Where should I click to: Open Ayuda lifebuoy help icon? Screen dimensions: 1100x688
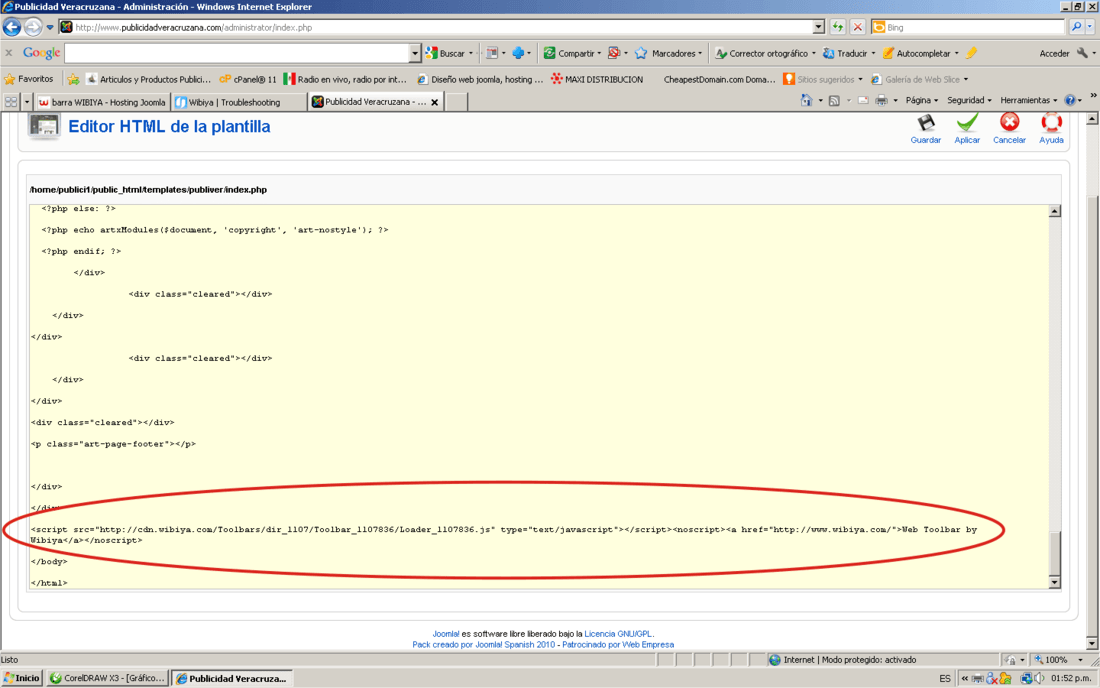(1051, 123)
